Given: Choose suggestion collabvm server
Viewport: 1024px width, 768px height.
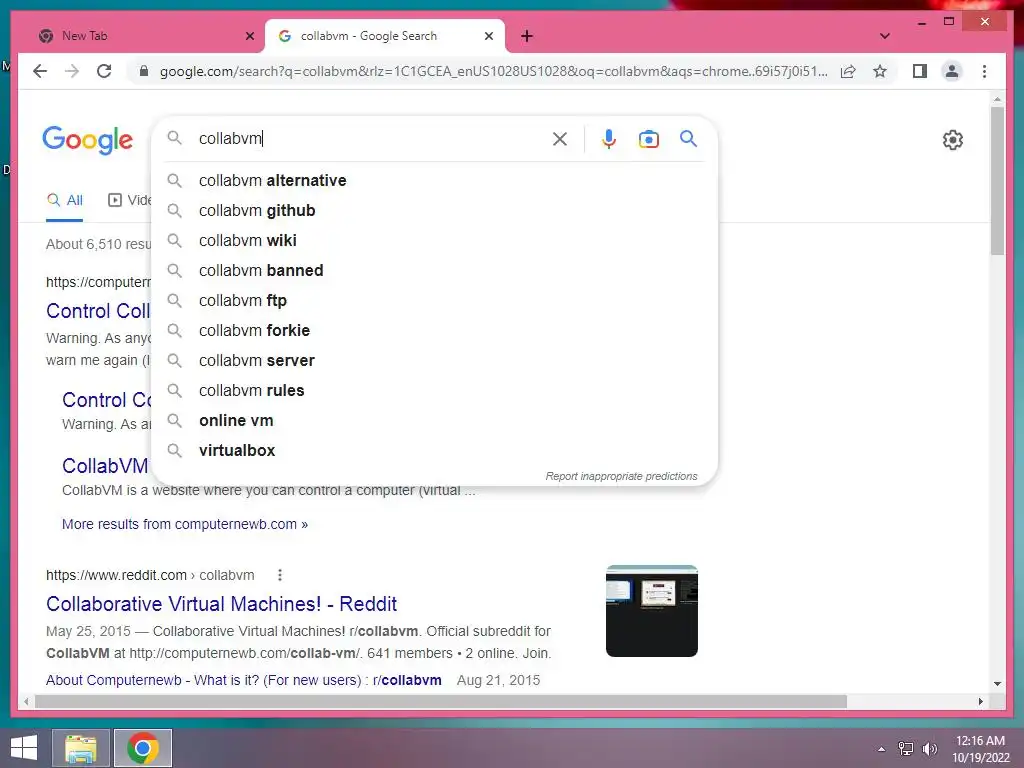Looking at the screenshot, I should (434, 360).
